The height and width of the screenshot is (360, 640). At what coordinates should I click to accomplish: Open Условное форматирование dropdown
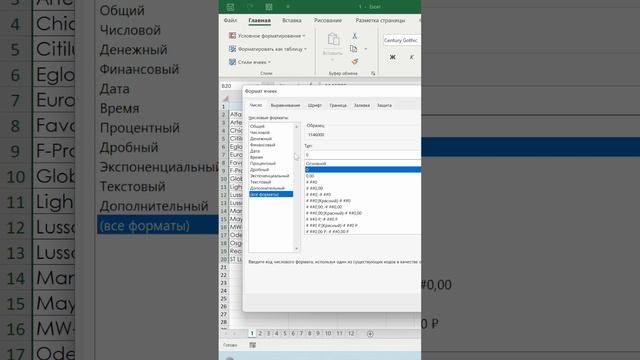pos(267,36)
